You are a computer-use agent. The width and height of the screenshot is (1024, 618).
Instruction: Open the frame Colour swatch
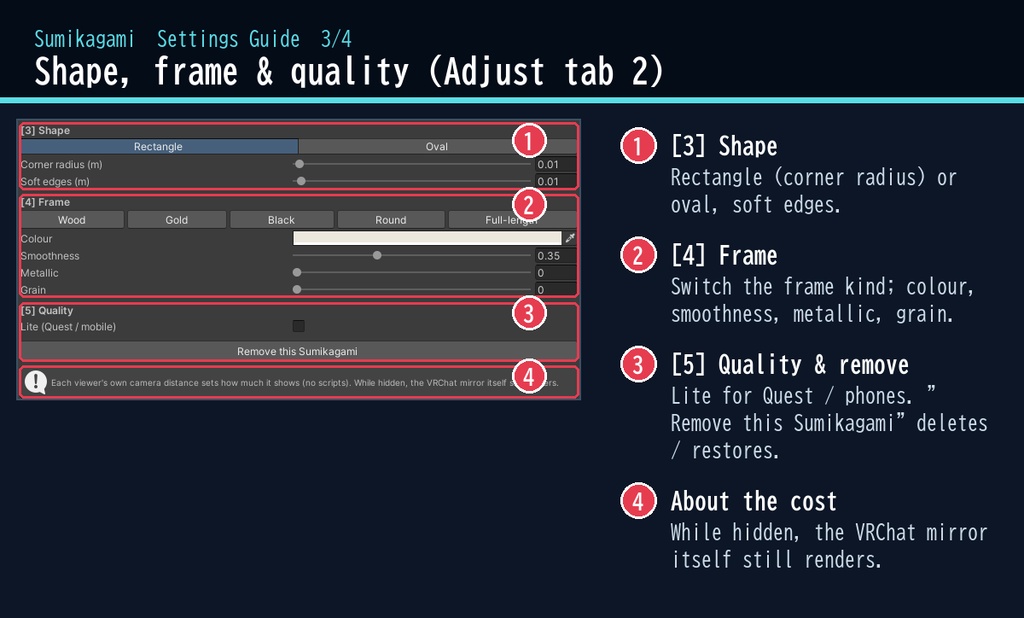[427, 238]
